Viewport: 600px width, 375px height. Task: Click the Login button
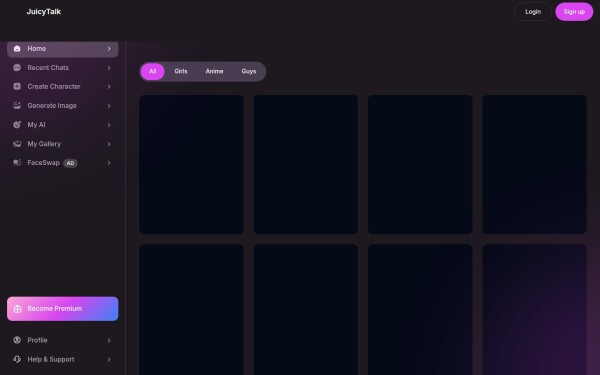533,12
